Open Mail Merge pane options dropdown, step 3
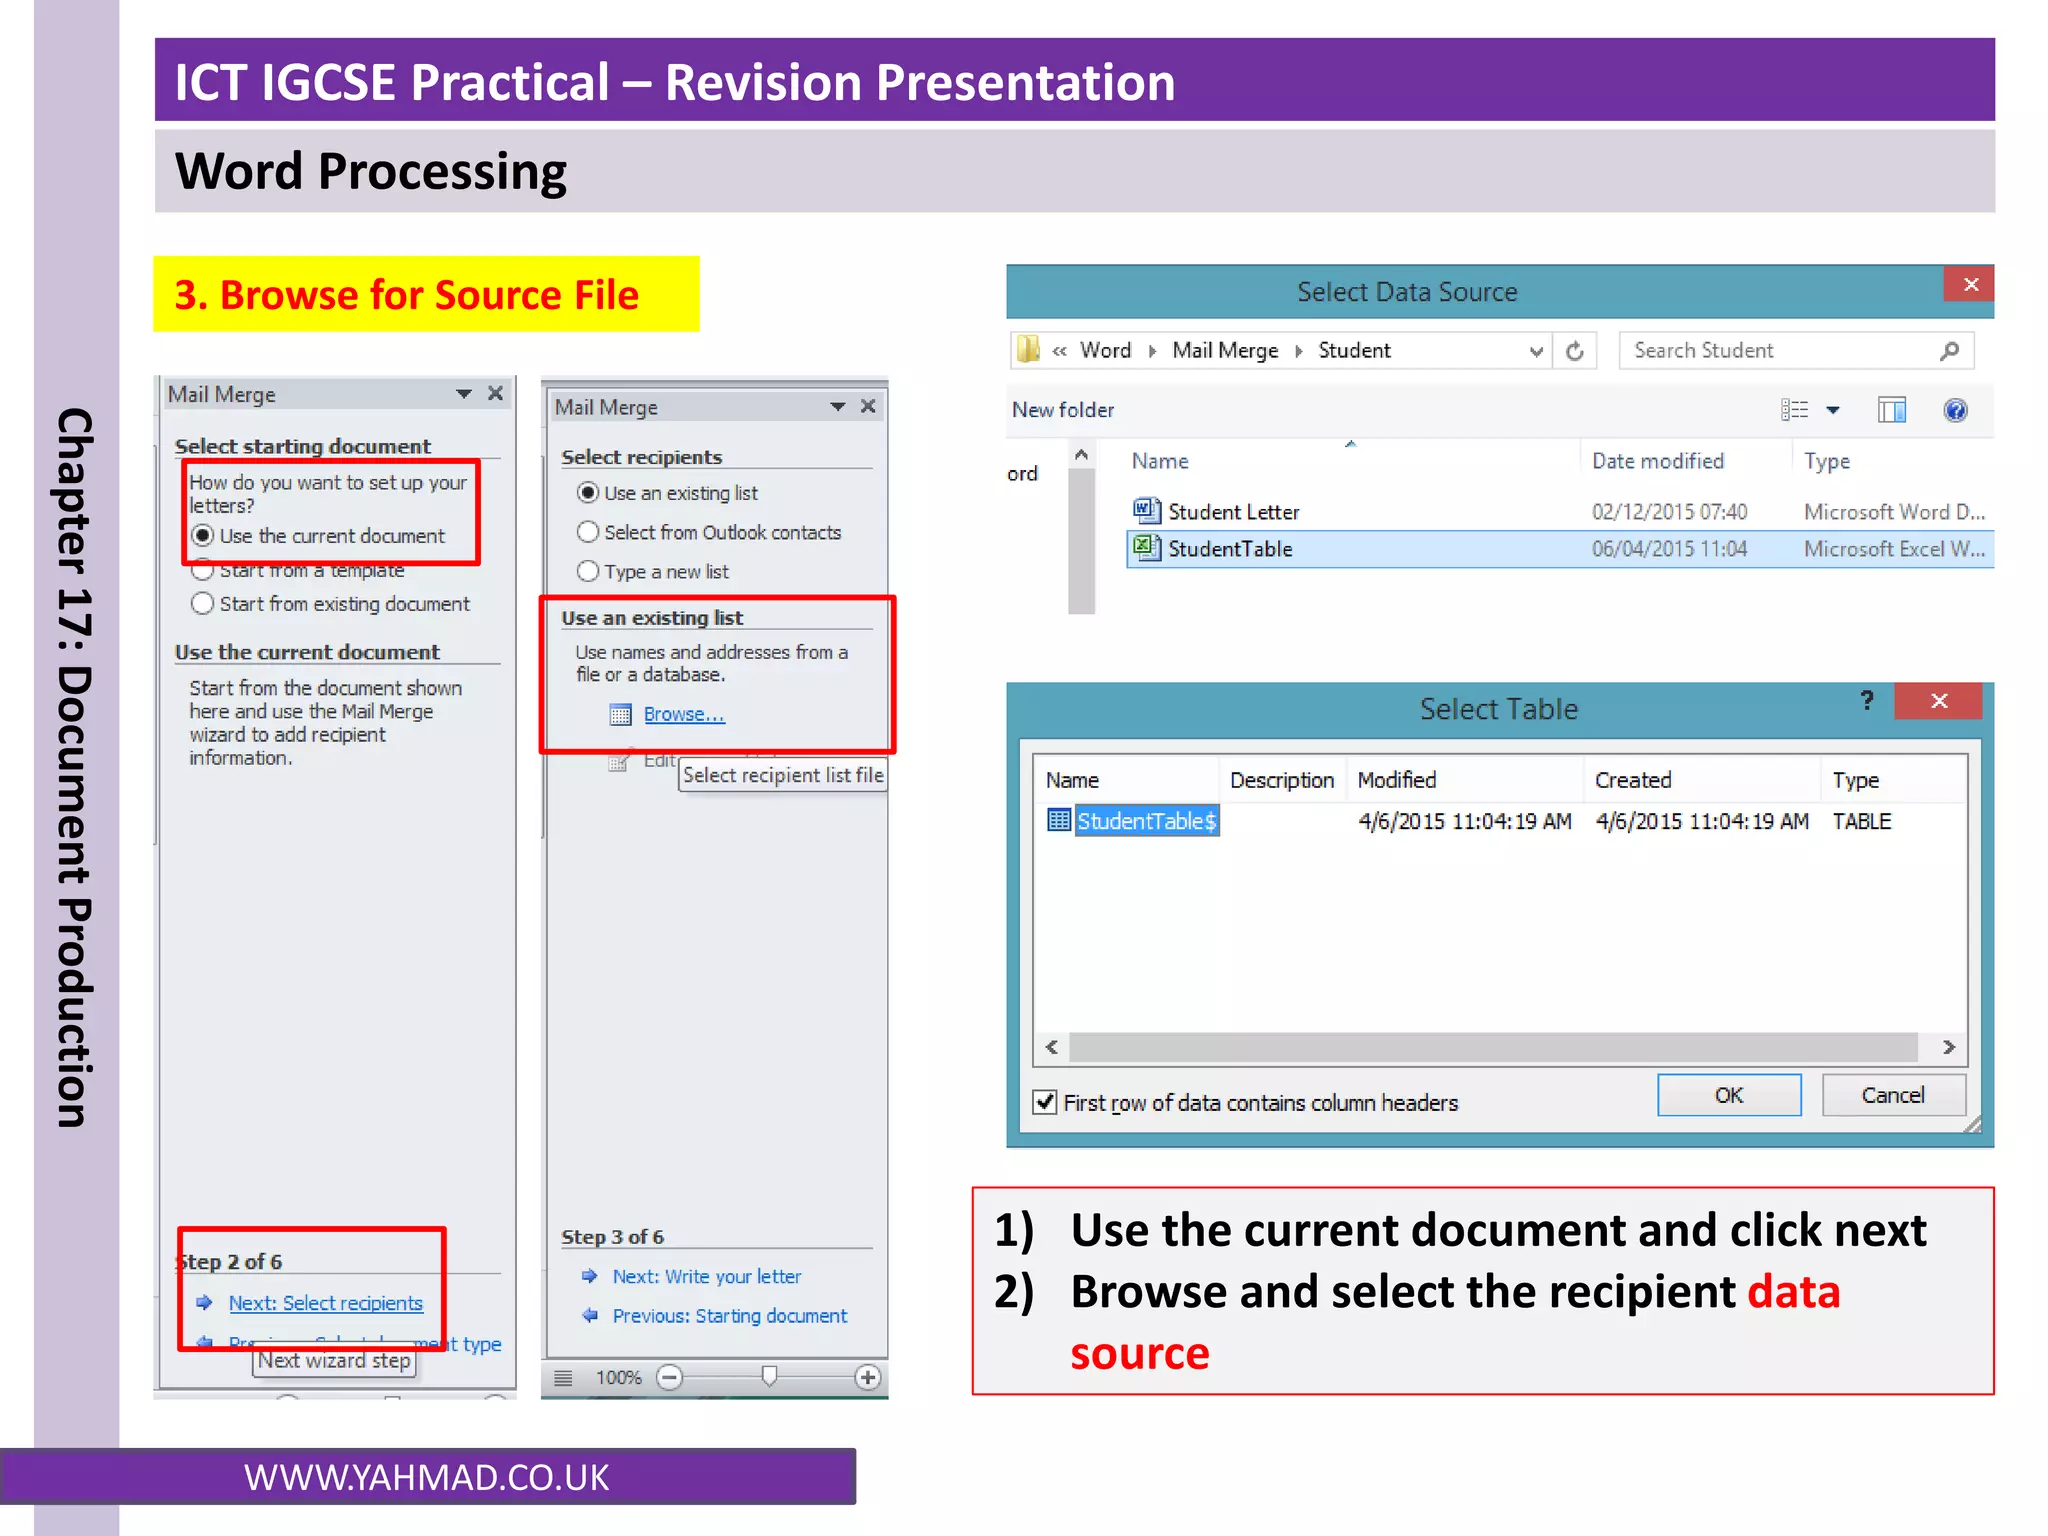This screenshot has height=1536, width=2048. [838, 406]
